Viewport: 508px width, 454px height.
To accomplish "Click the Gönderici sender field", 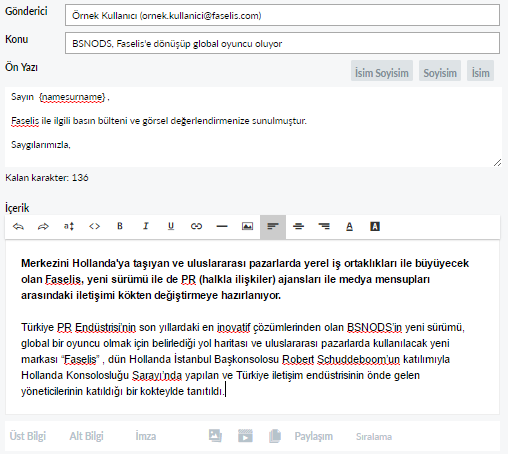I will coord(282,15).
